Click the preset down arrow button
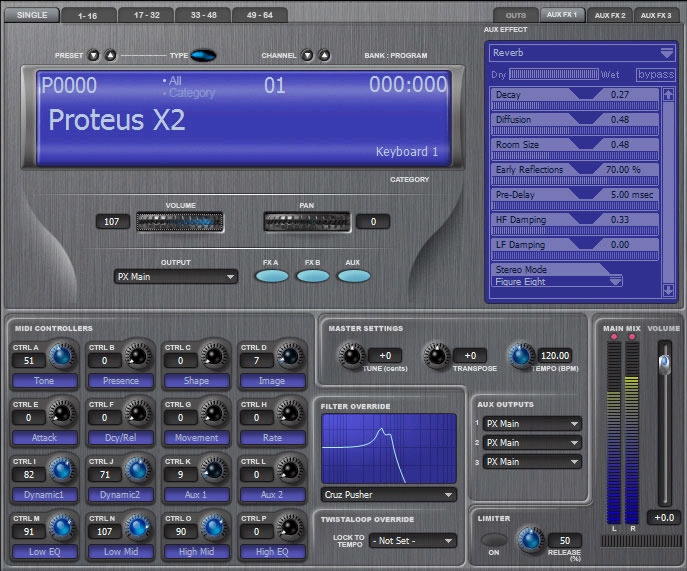This screenshot has height=571, width=687. (x=93, y=56)
